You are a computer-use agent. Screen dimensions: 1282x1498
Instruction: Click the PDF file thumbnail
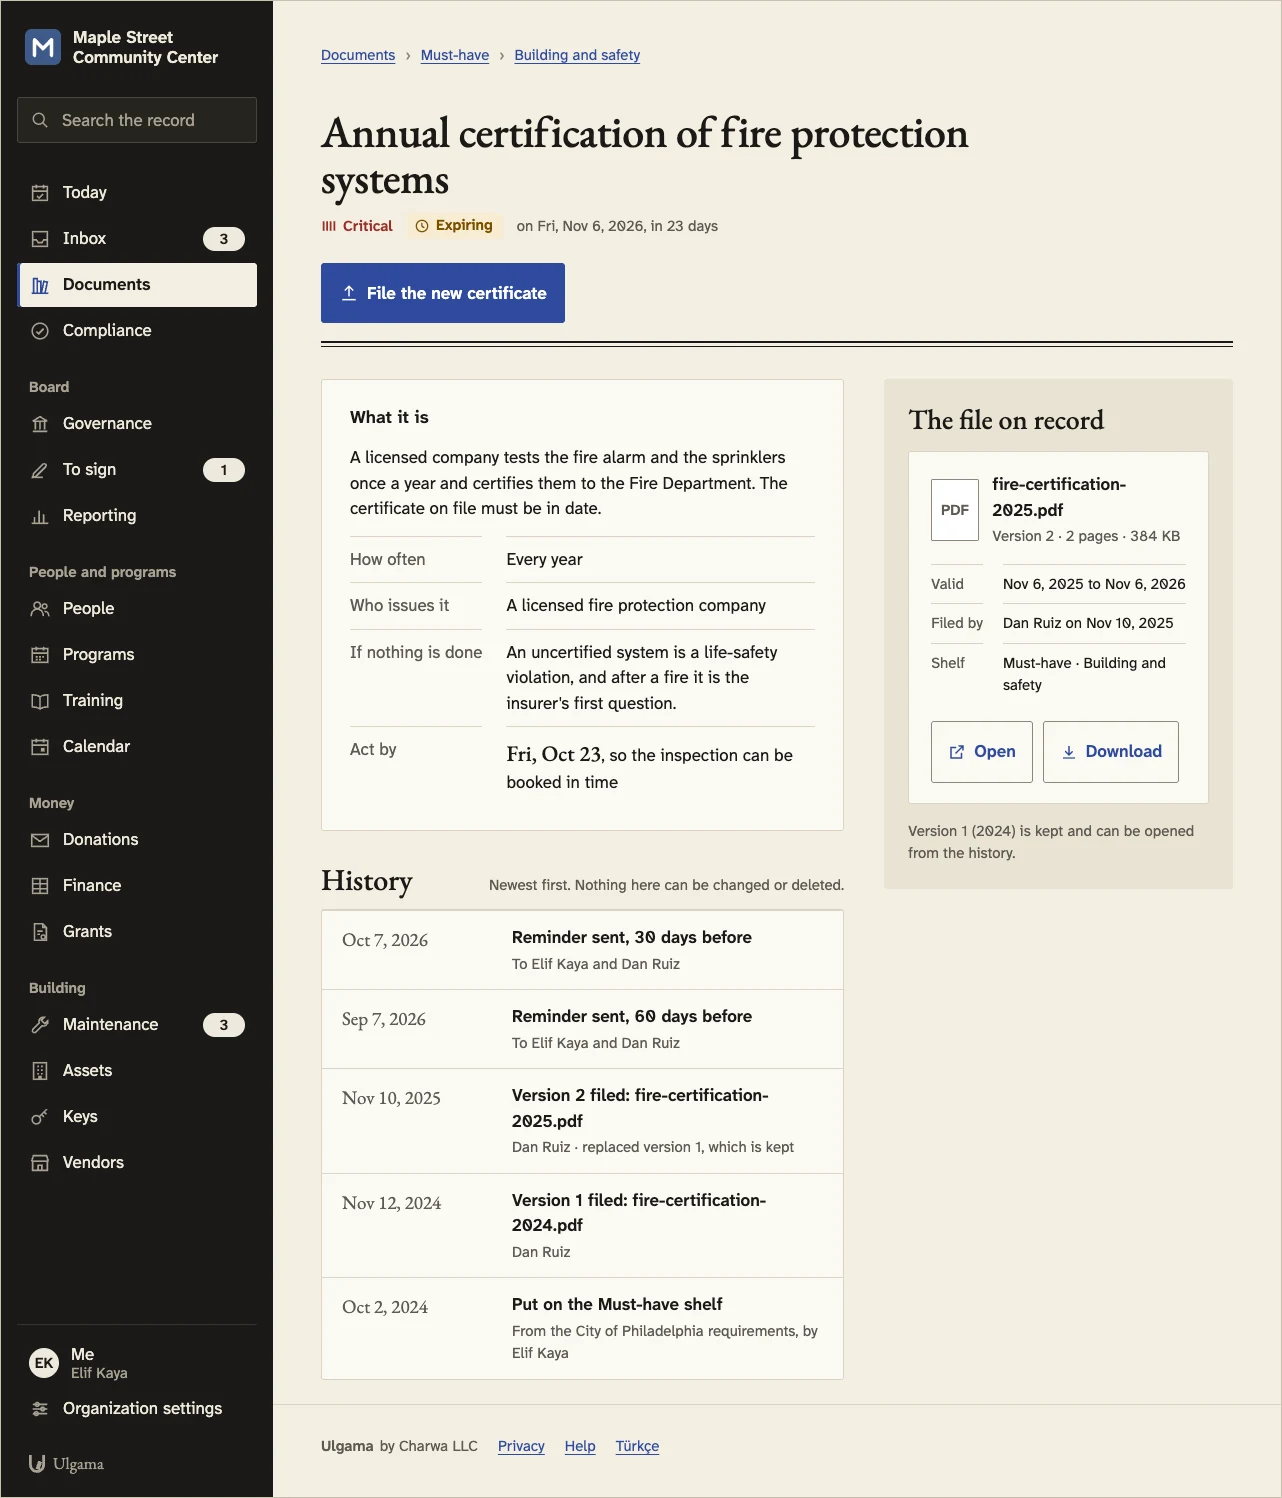955,510
